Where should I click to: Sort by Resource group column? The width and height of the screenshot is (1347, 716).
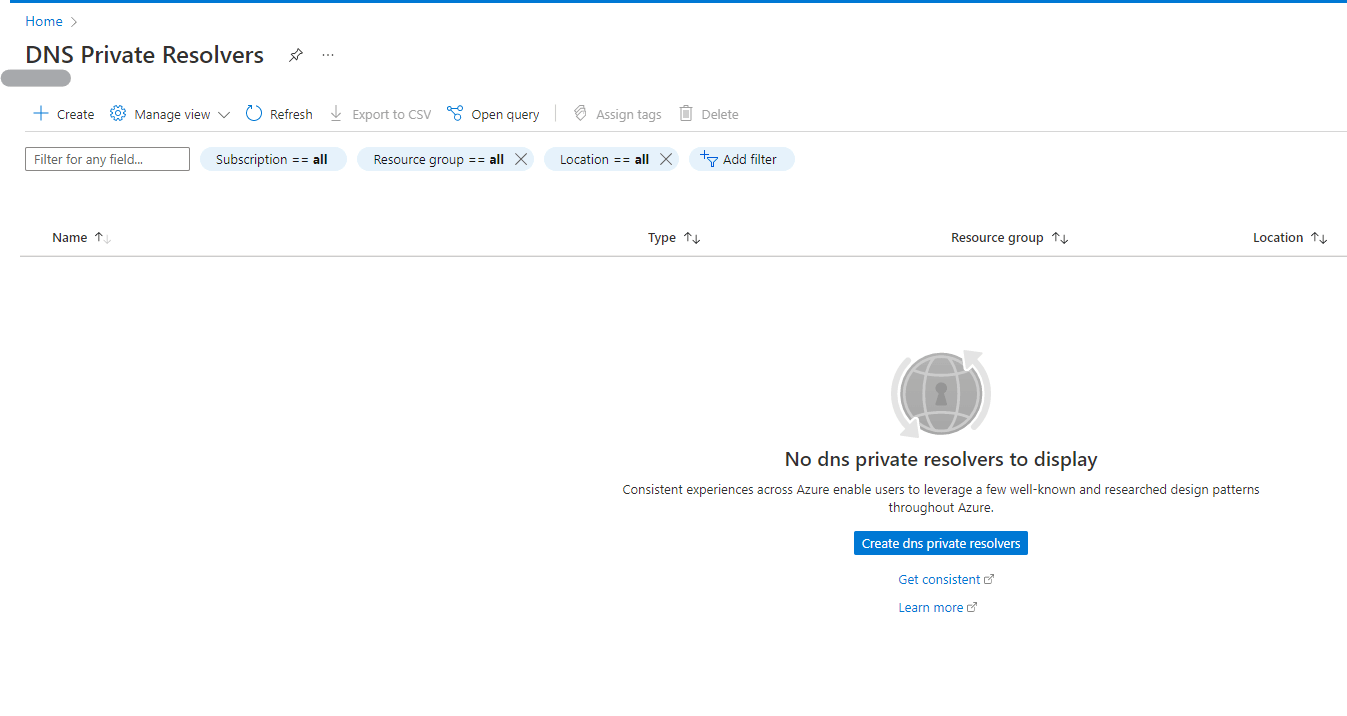pyautogui.click(x=1010, y=238)
